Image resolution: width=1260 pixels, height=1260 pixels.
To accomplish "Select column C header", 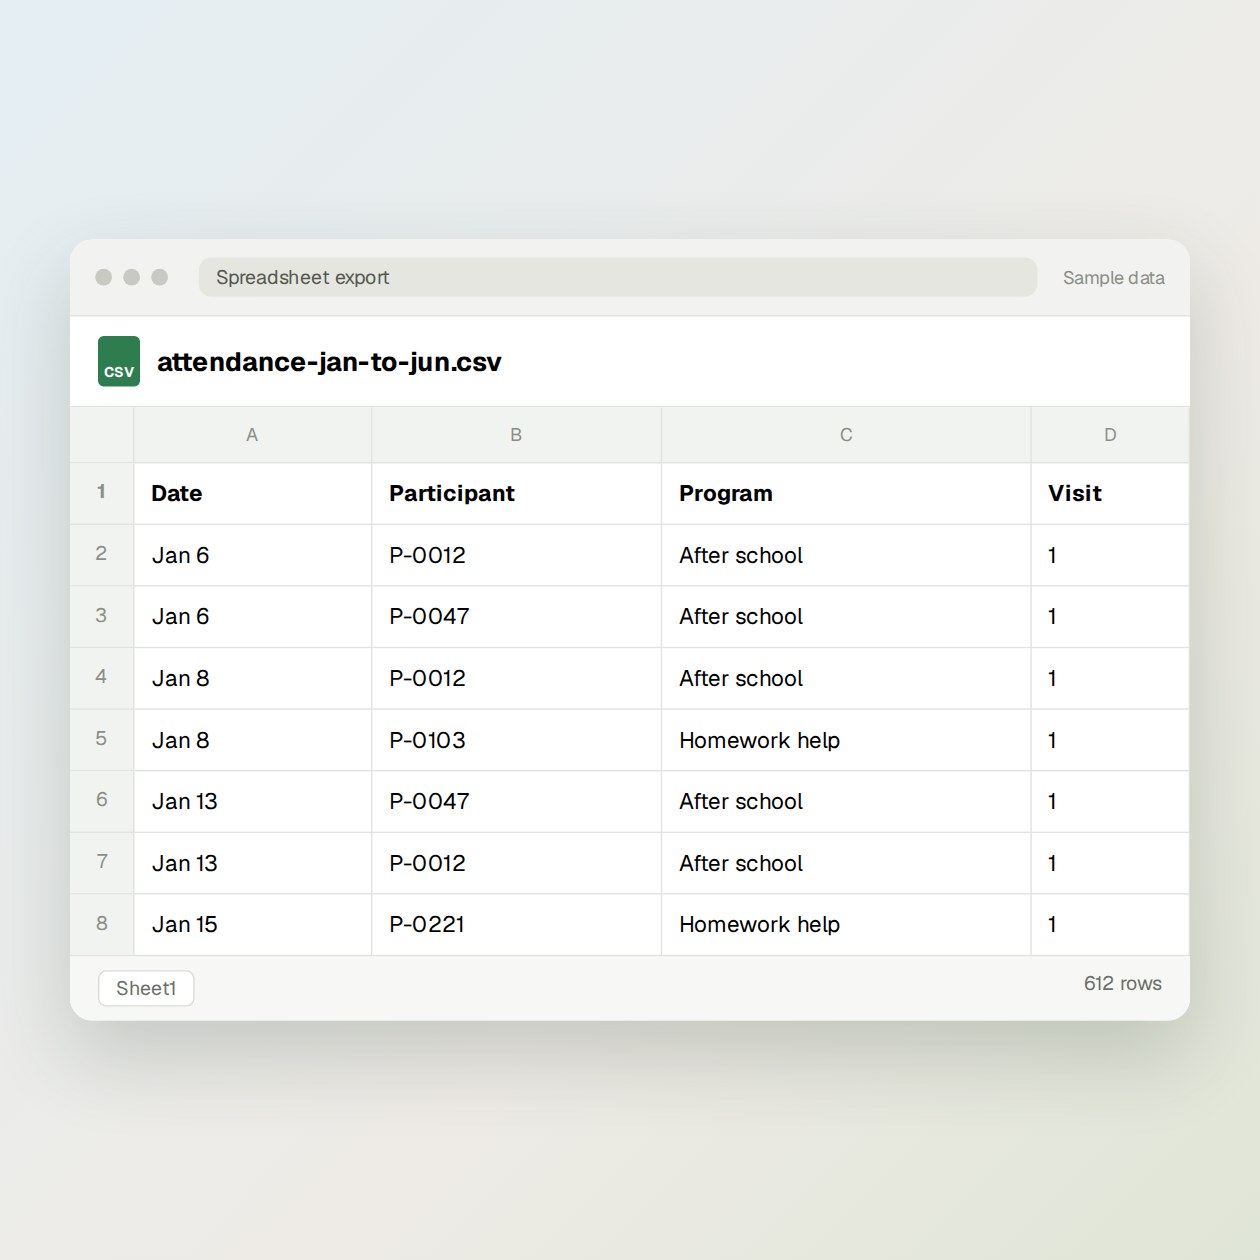I will pyautogui.click(x=846, y=434).
